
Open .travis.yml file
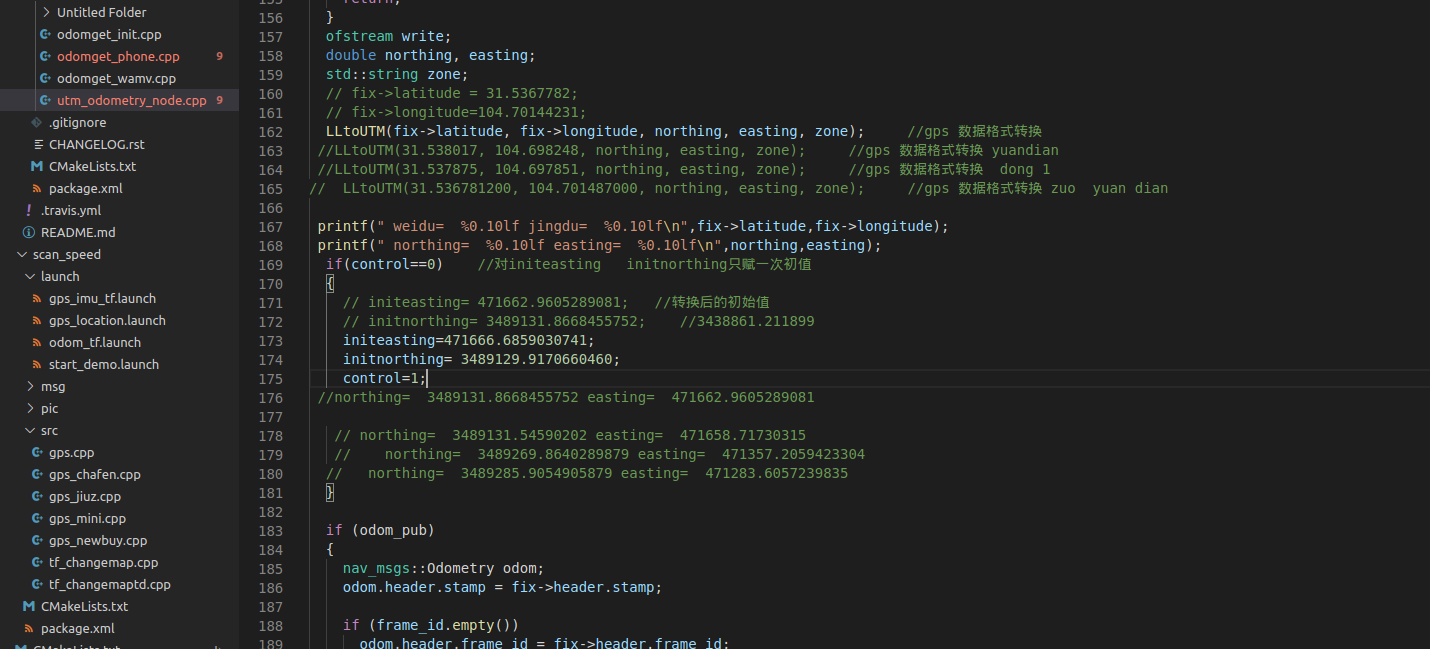pyautogui.click(x=71, y=210)
